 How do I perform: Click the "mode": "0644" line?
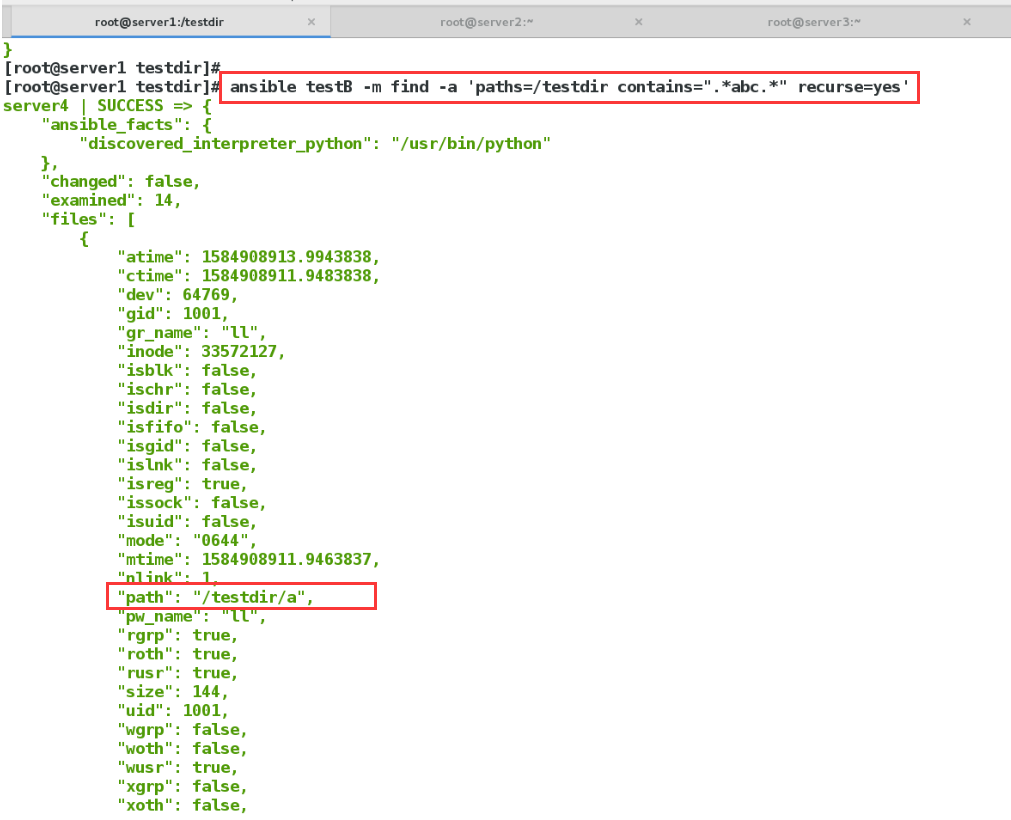(187, 541)
